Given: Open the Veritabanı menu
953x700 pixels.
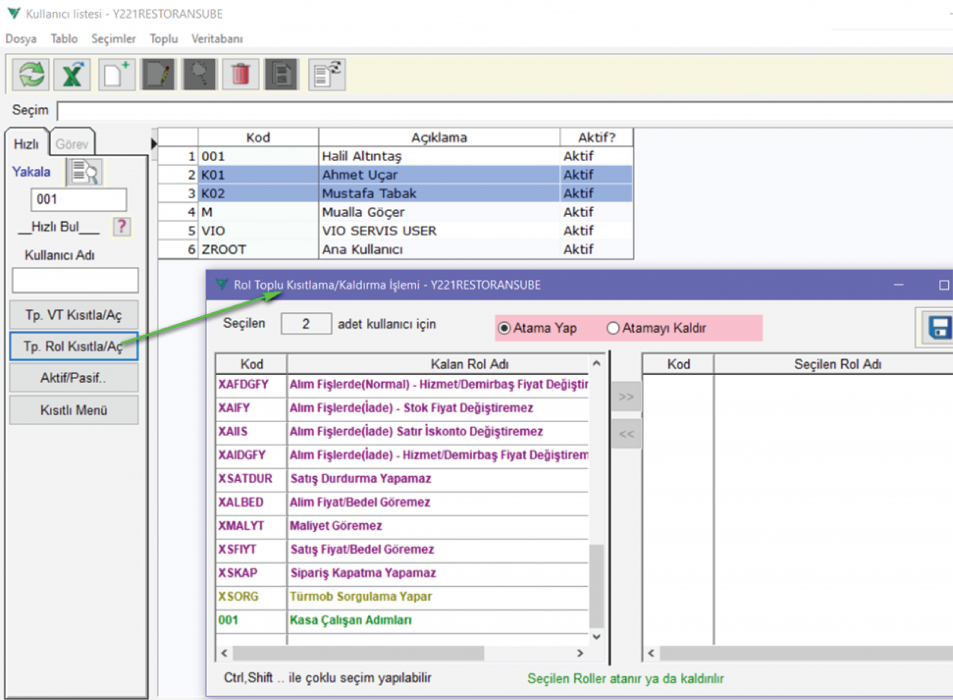Looking at the screenshot, I should (x=215, y=39).
